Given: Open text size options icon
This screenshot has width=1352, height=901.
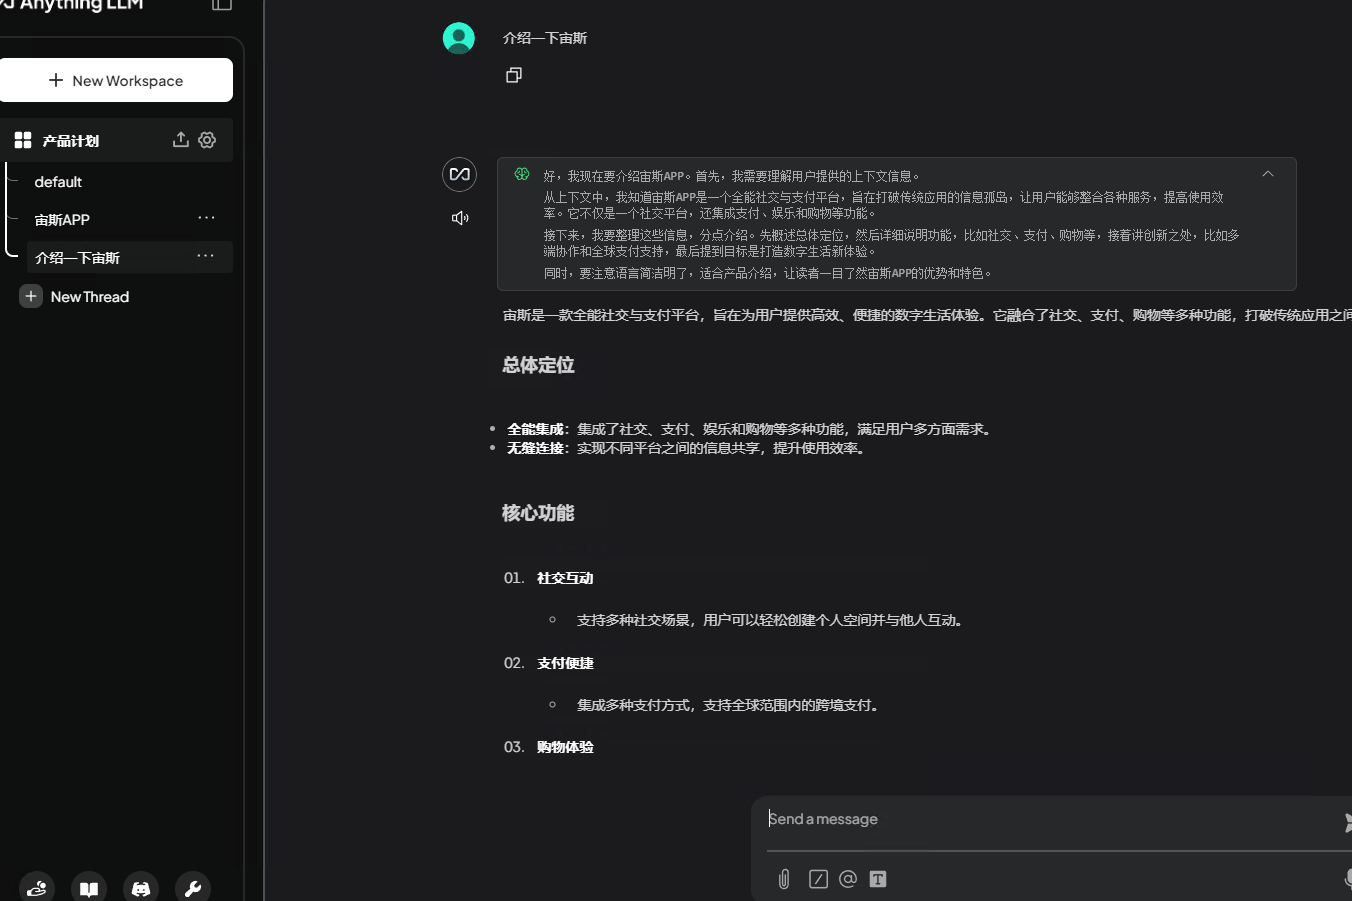Looking at the screenshot, I should point(878,879).
